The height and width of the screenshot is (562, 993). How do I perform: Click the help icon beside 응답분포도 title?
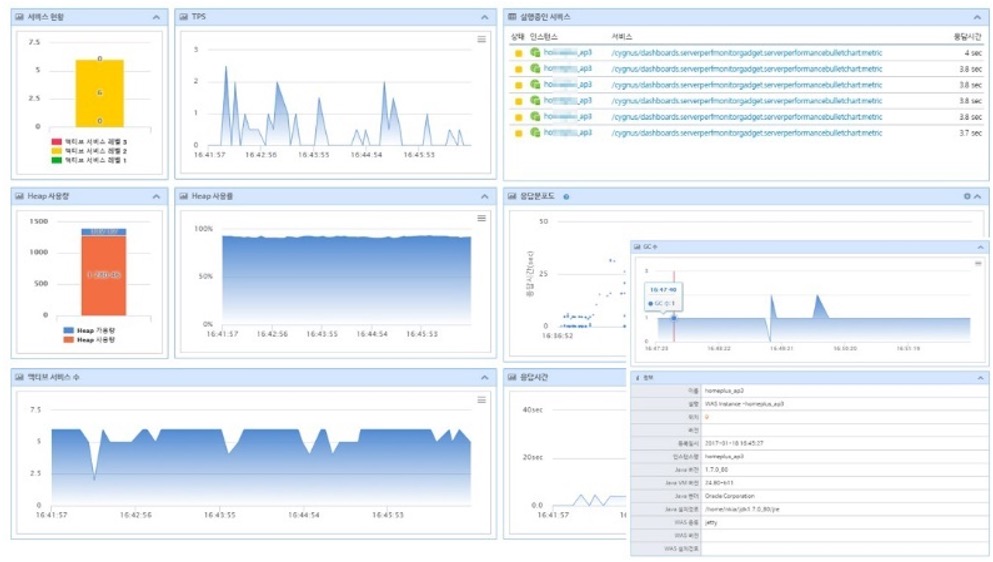click(x=566, y=197)
